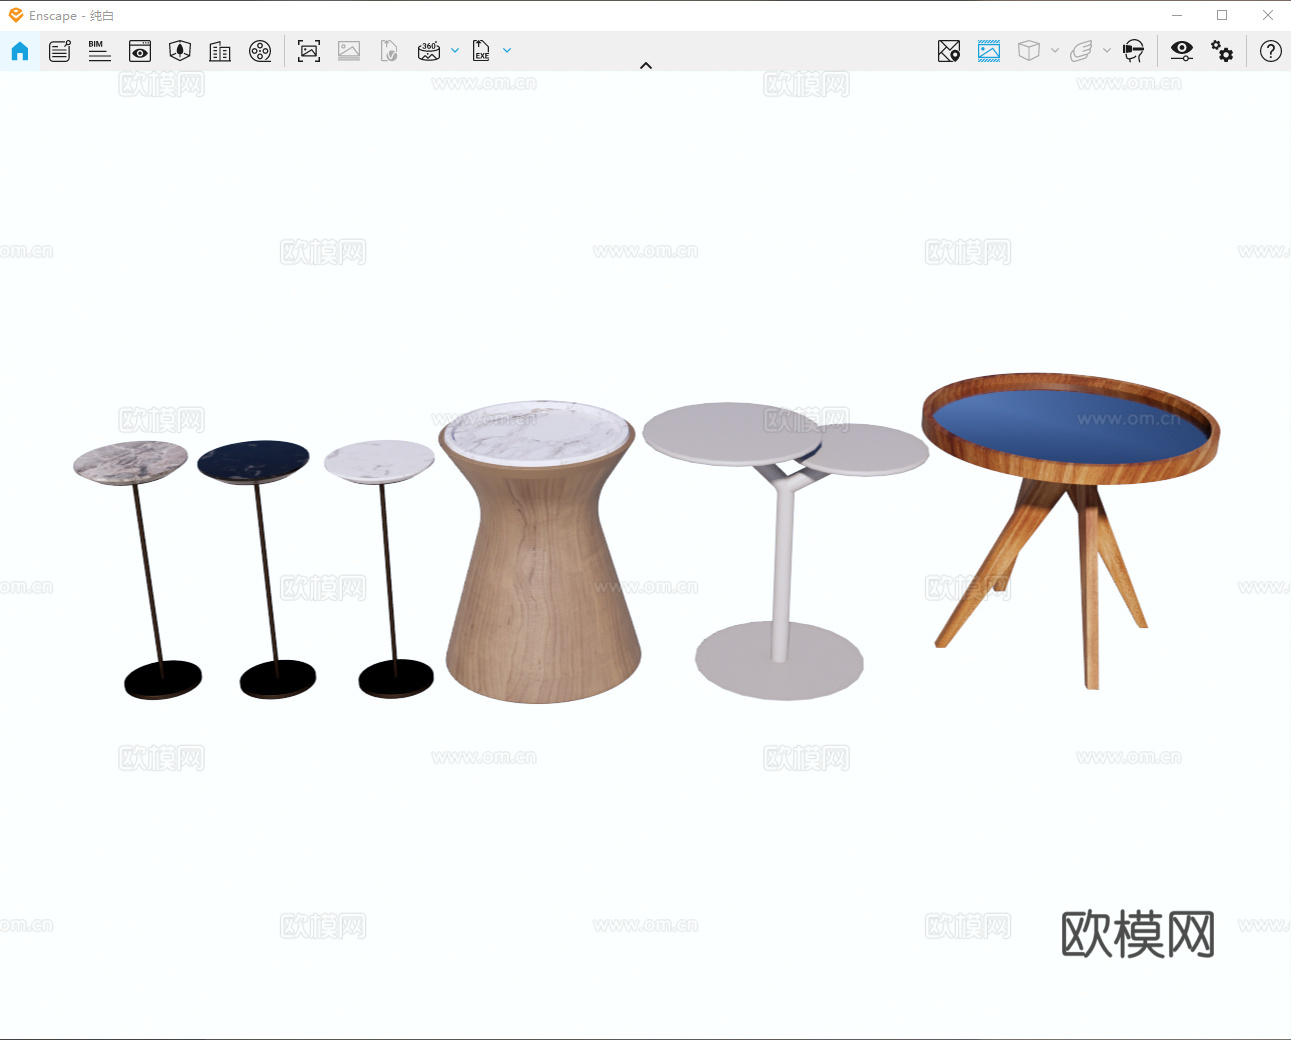Expand the 360 panorama dropdown arrow
Viewport: 1291px width, 1040px height.
pyautogui.click(x=455, y=50)
